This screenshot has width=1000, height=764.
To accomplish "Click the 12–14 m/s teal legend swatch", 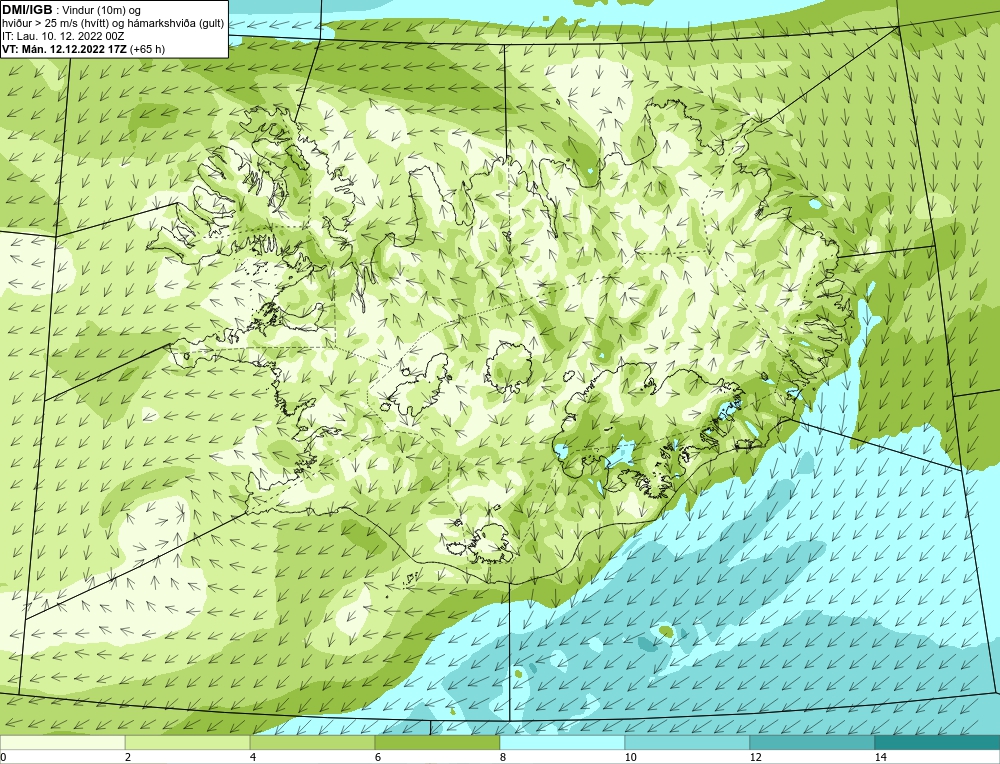I will (812, 742).
